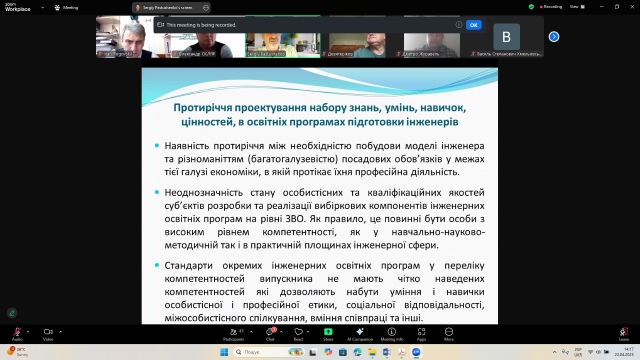Show next participants with blue arrow
Image resolution: width=640 pixels, height=360 pixels.
(553, 37)
